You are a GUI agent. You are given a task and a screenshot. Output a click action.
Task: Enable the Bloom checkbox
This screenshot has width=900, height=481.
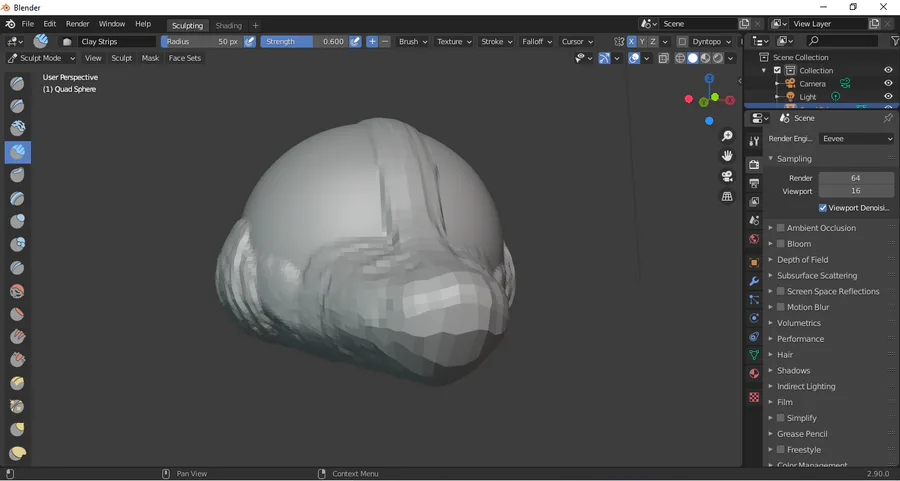781,244
